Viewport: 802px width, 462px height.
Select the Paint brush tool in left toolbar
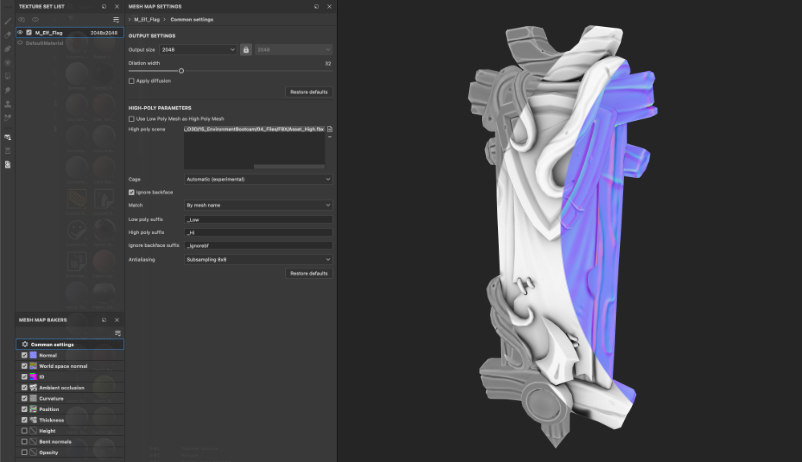pyautogui.click(x=8, y=21)
